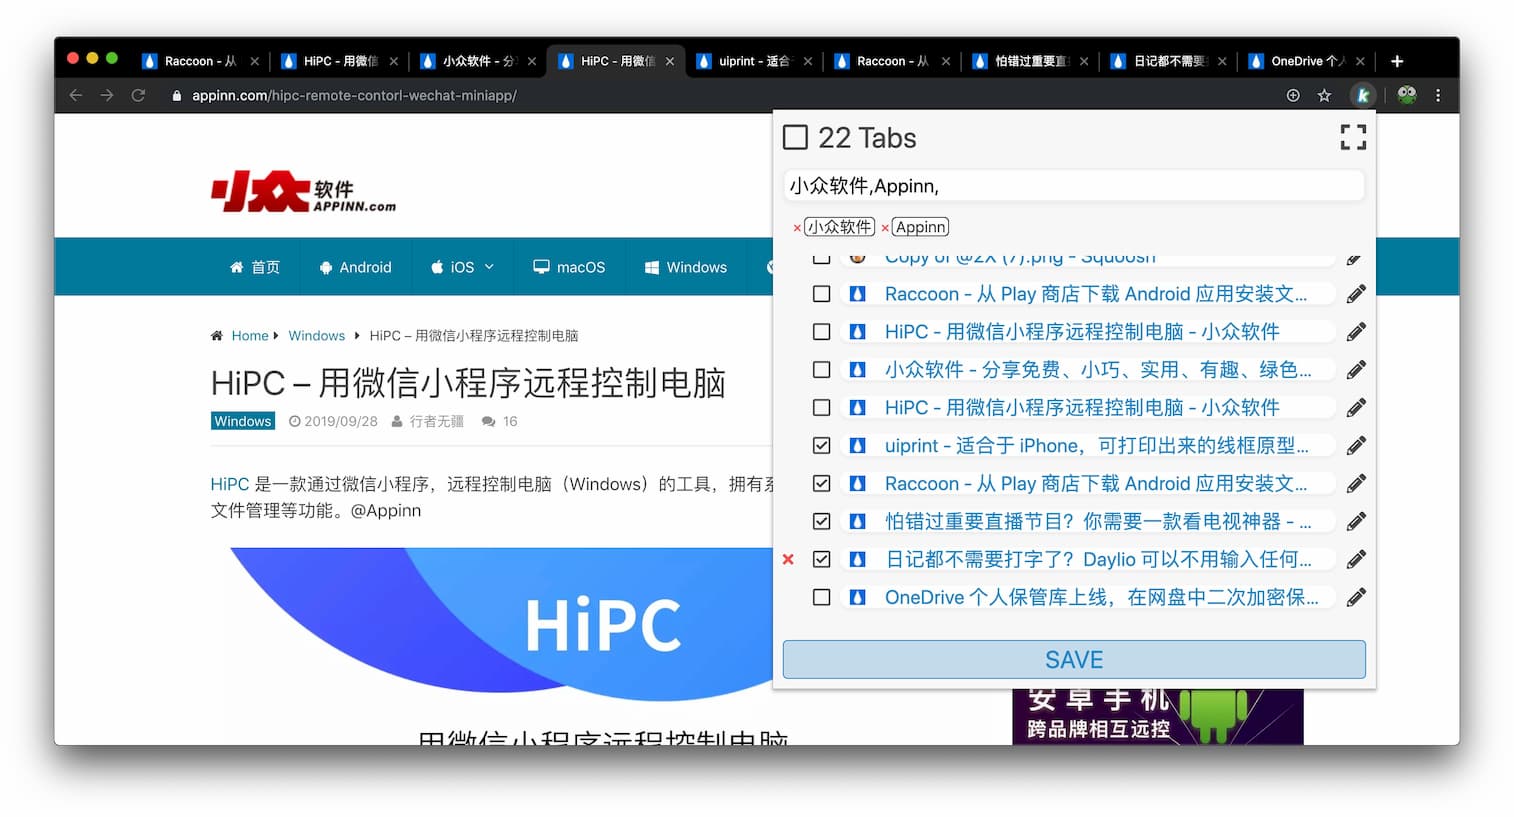
Task: Open the Windows breadcrumb link
Action: pos(316,336)
